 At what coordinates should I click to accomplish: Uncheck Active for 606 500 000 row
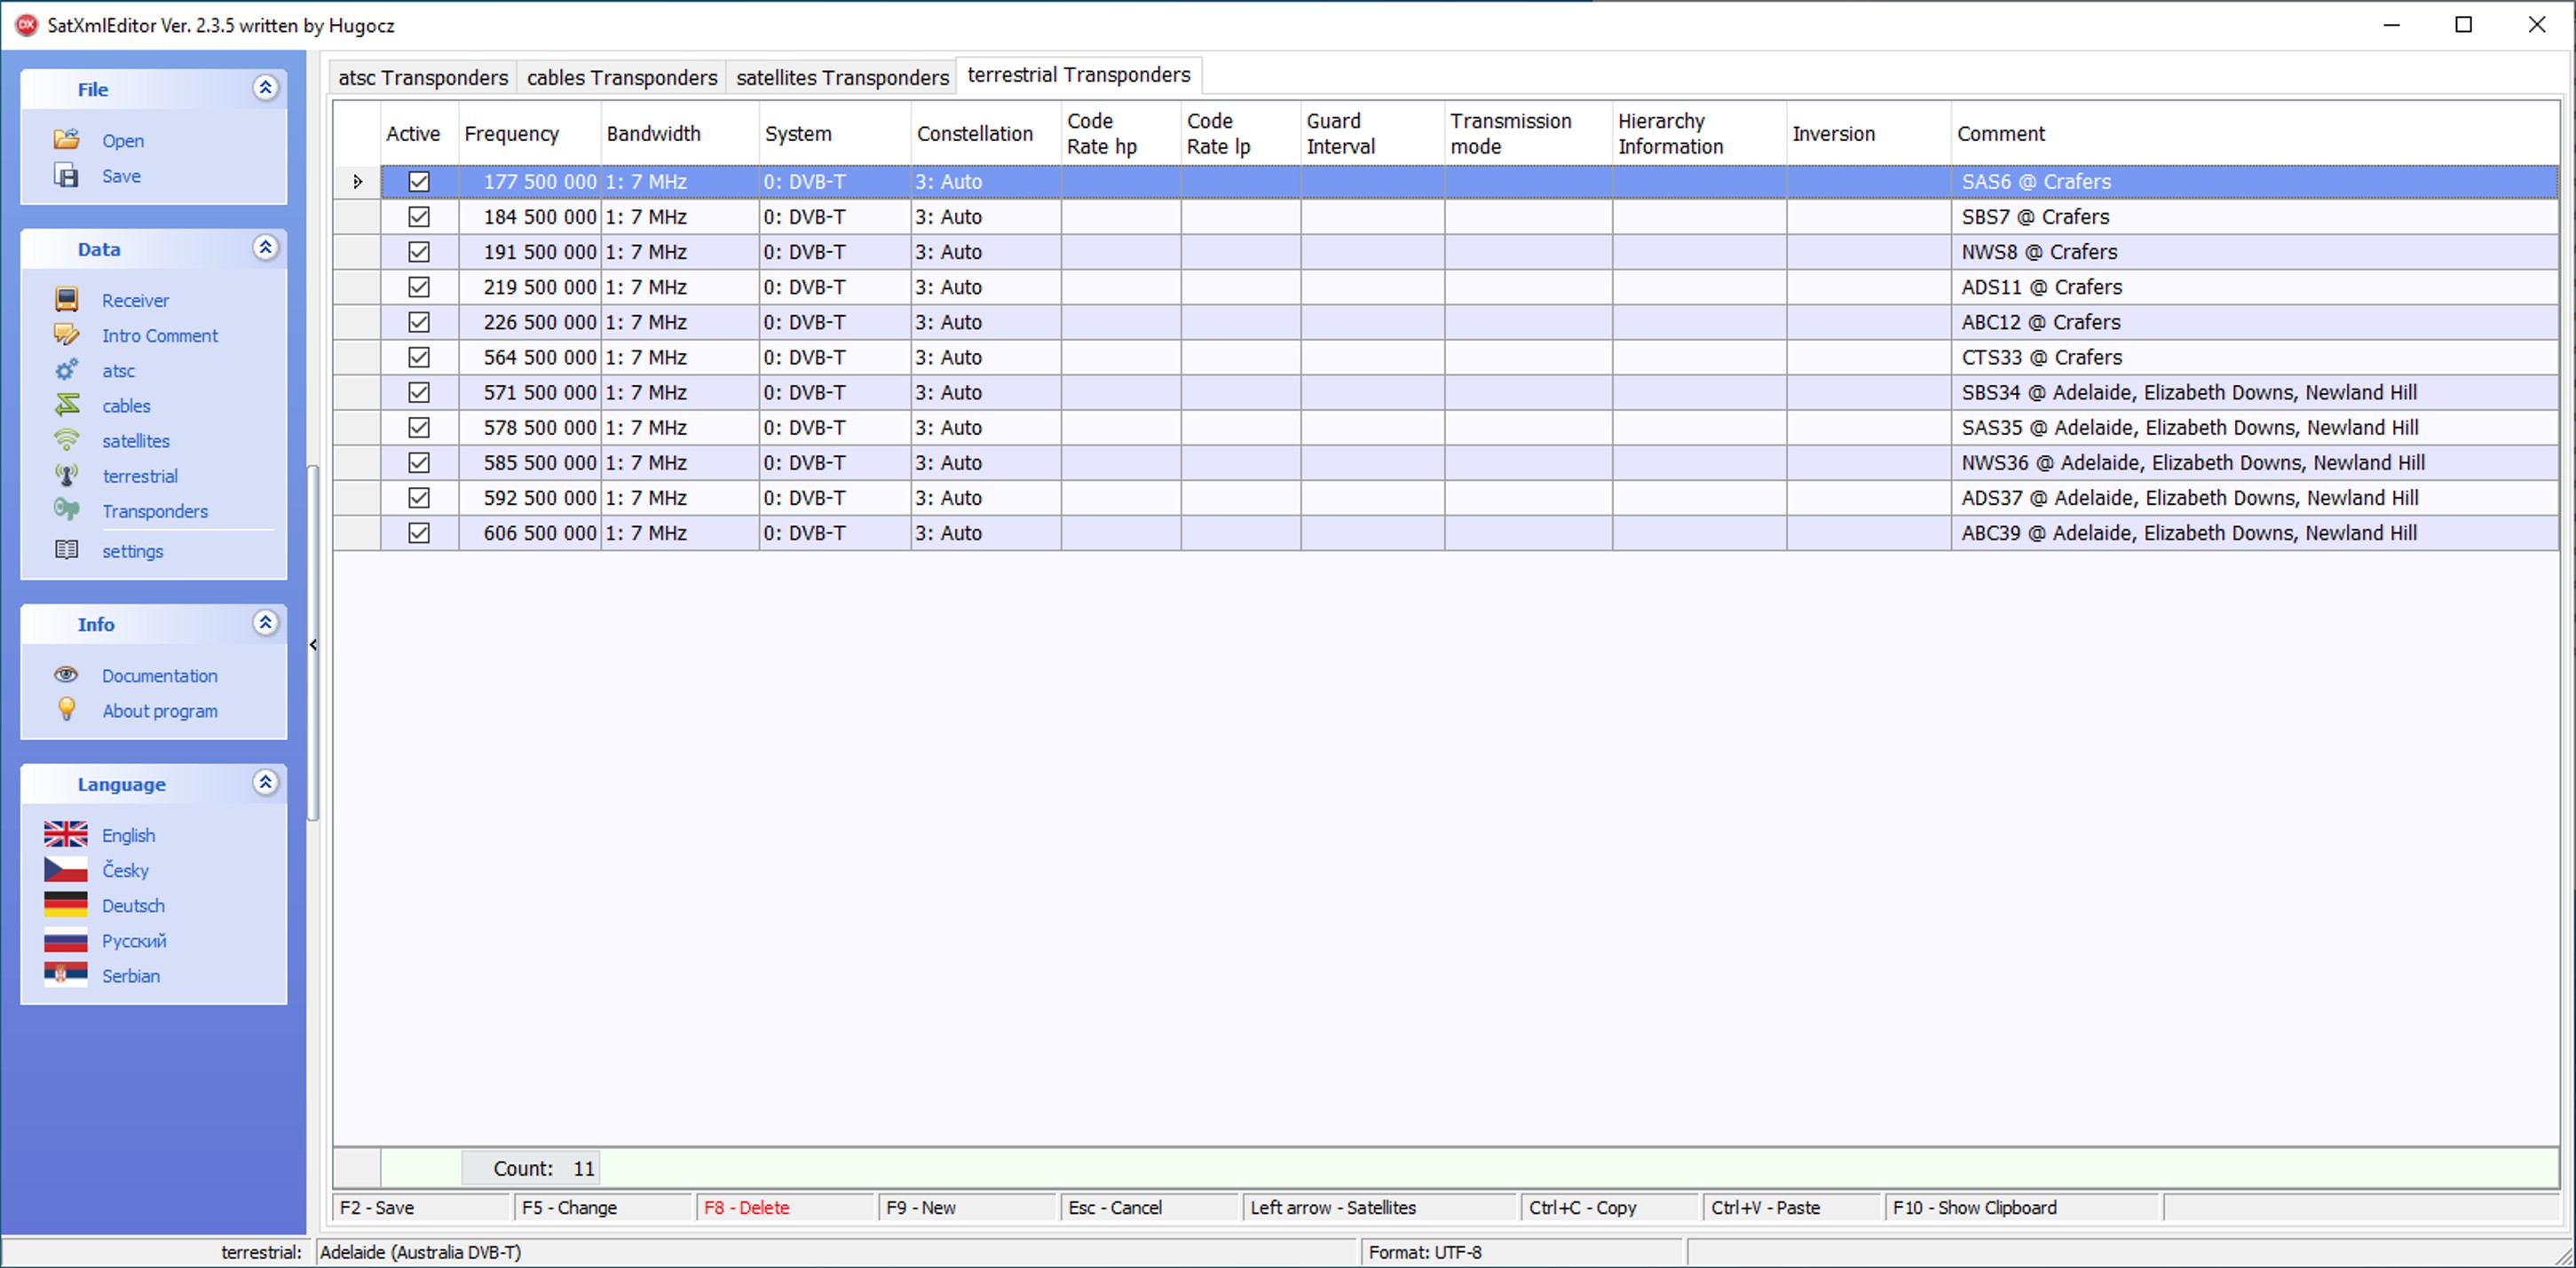click(419, 532)
